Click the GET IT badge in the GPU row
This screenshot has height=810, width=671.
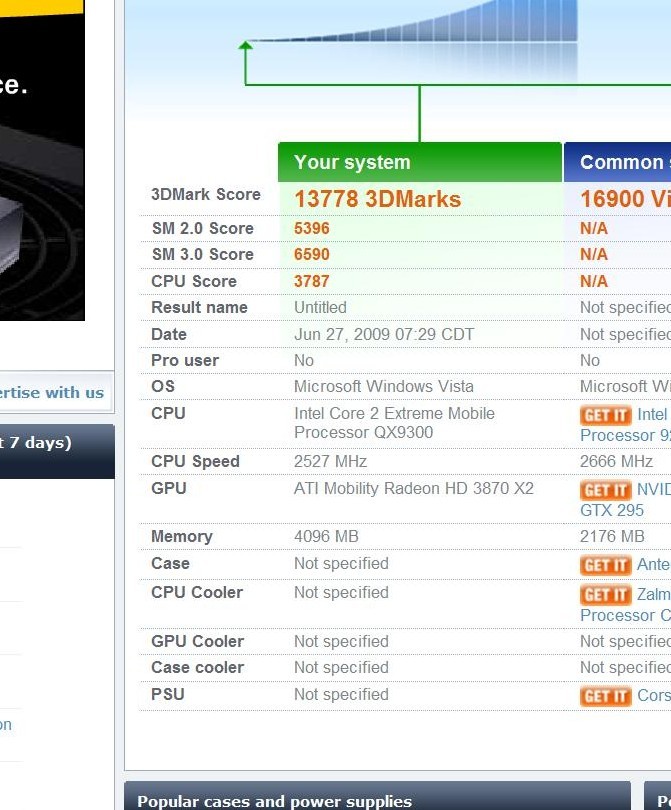[x=605, y=490]
